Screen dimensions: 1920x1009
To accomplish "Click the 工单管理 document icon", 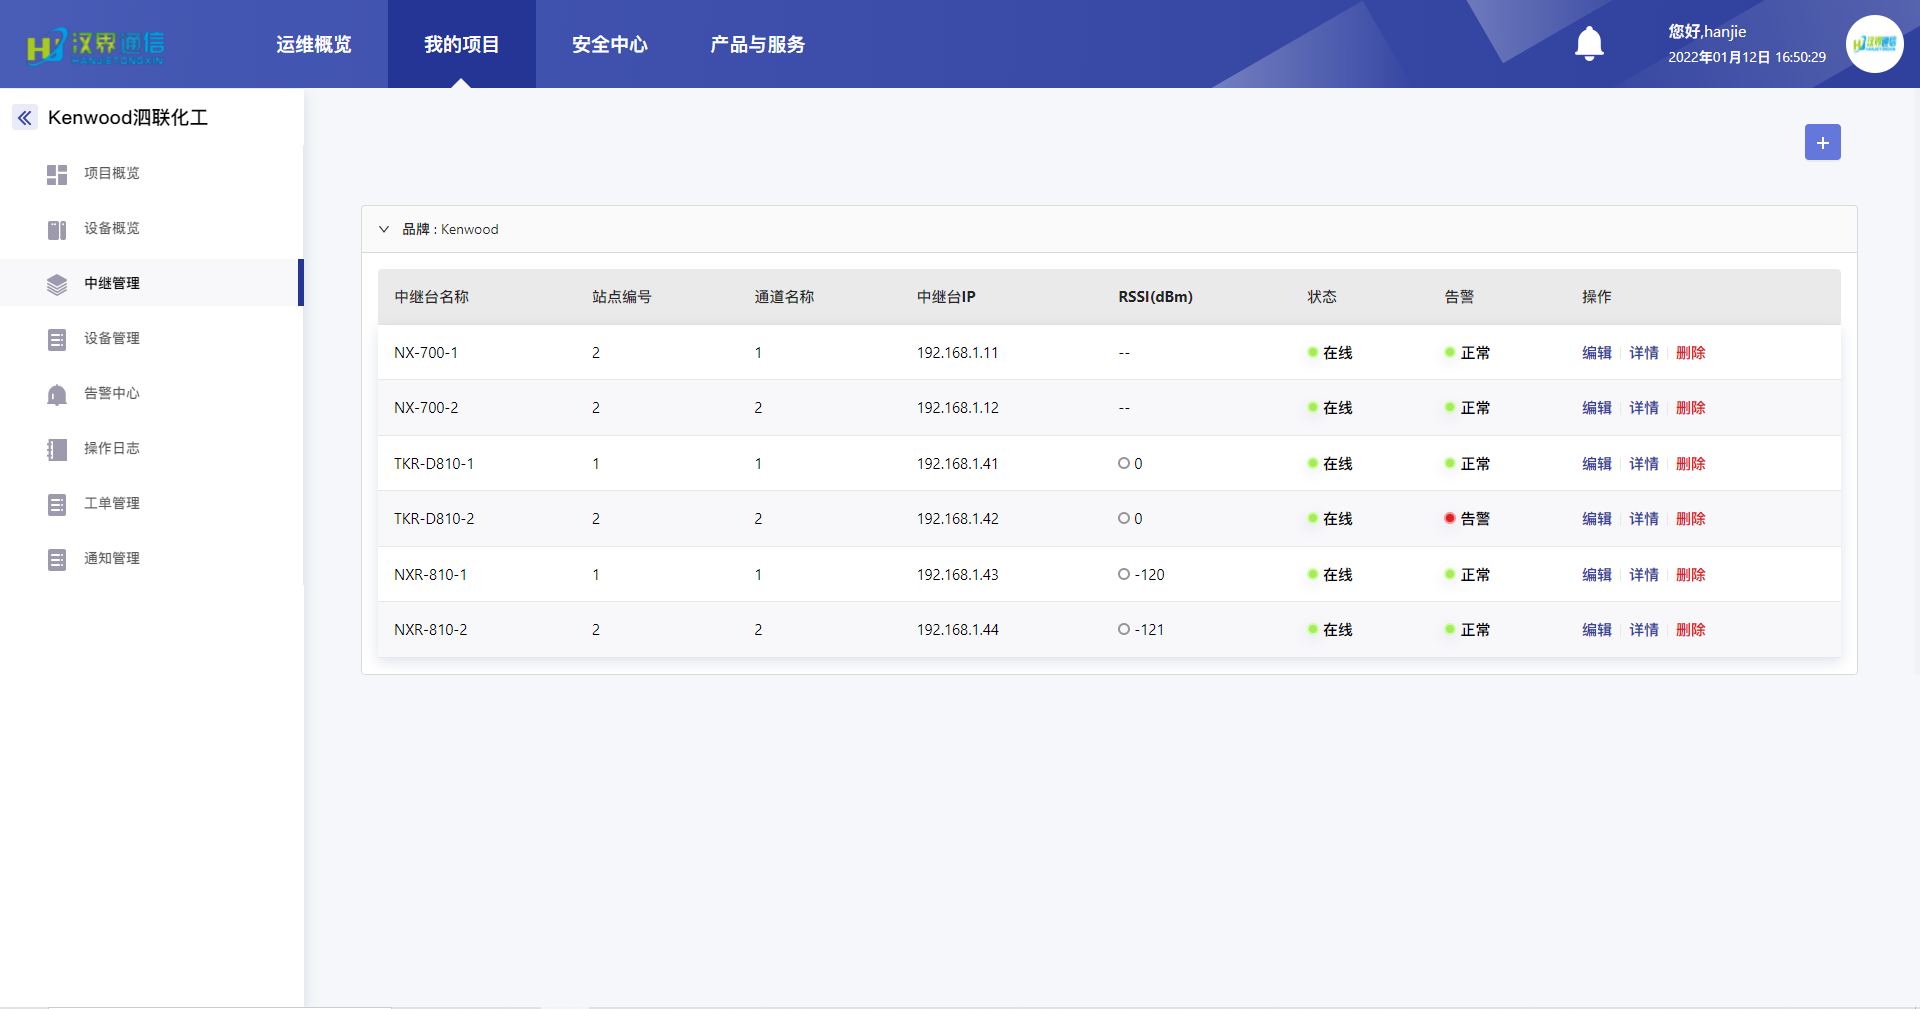I will [57, 504].
